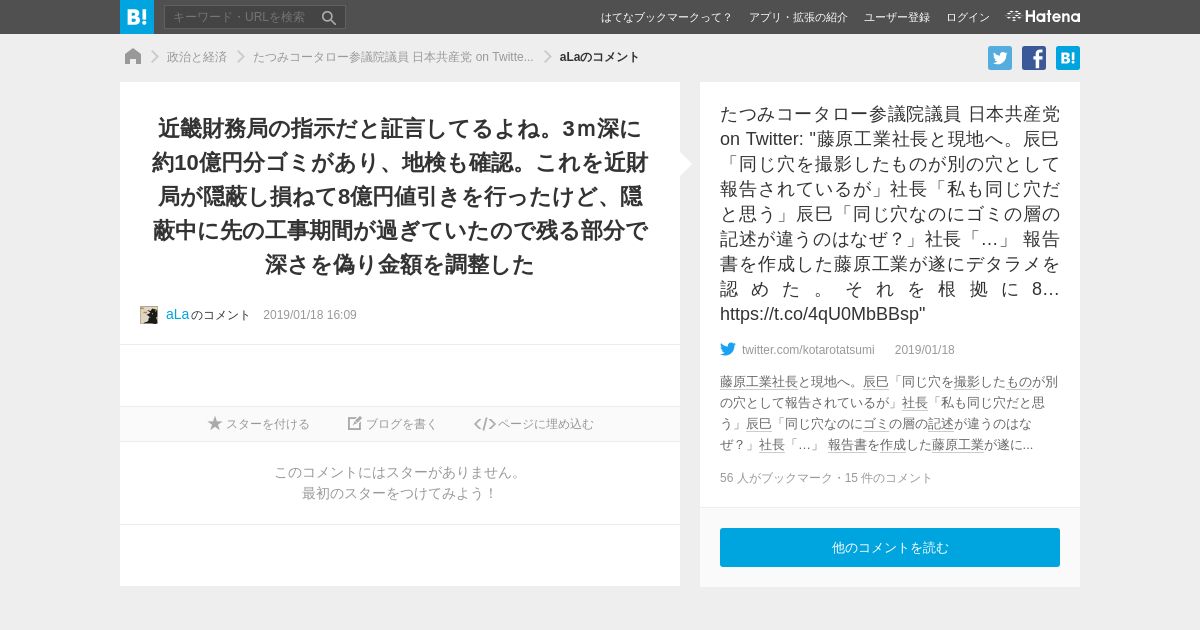
Task: Open 政治と経済 breadcrumb category
Action: pyautogui.click(x=197, y=57)
